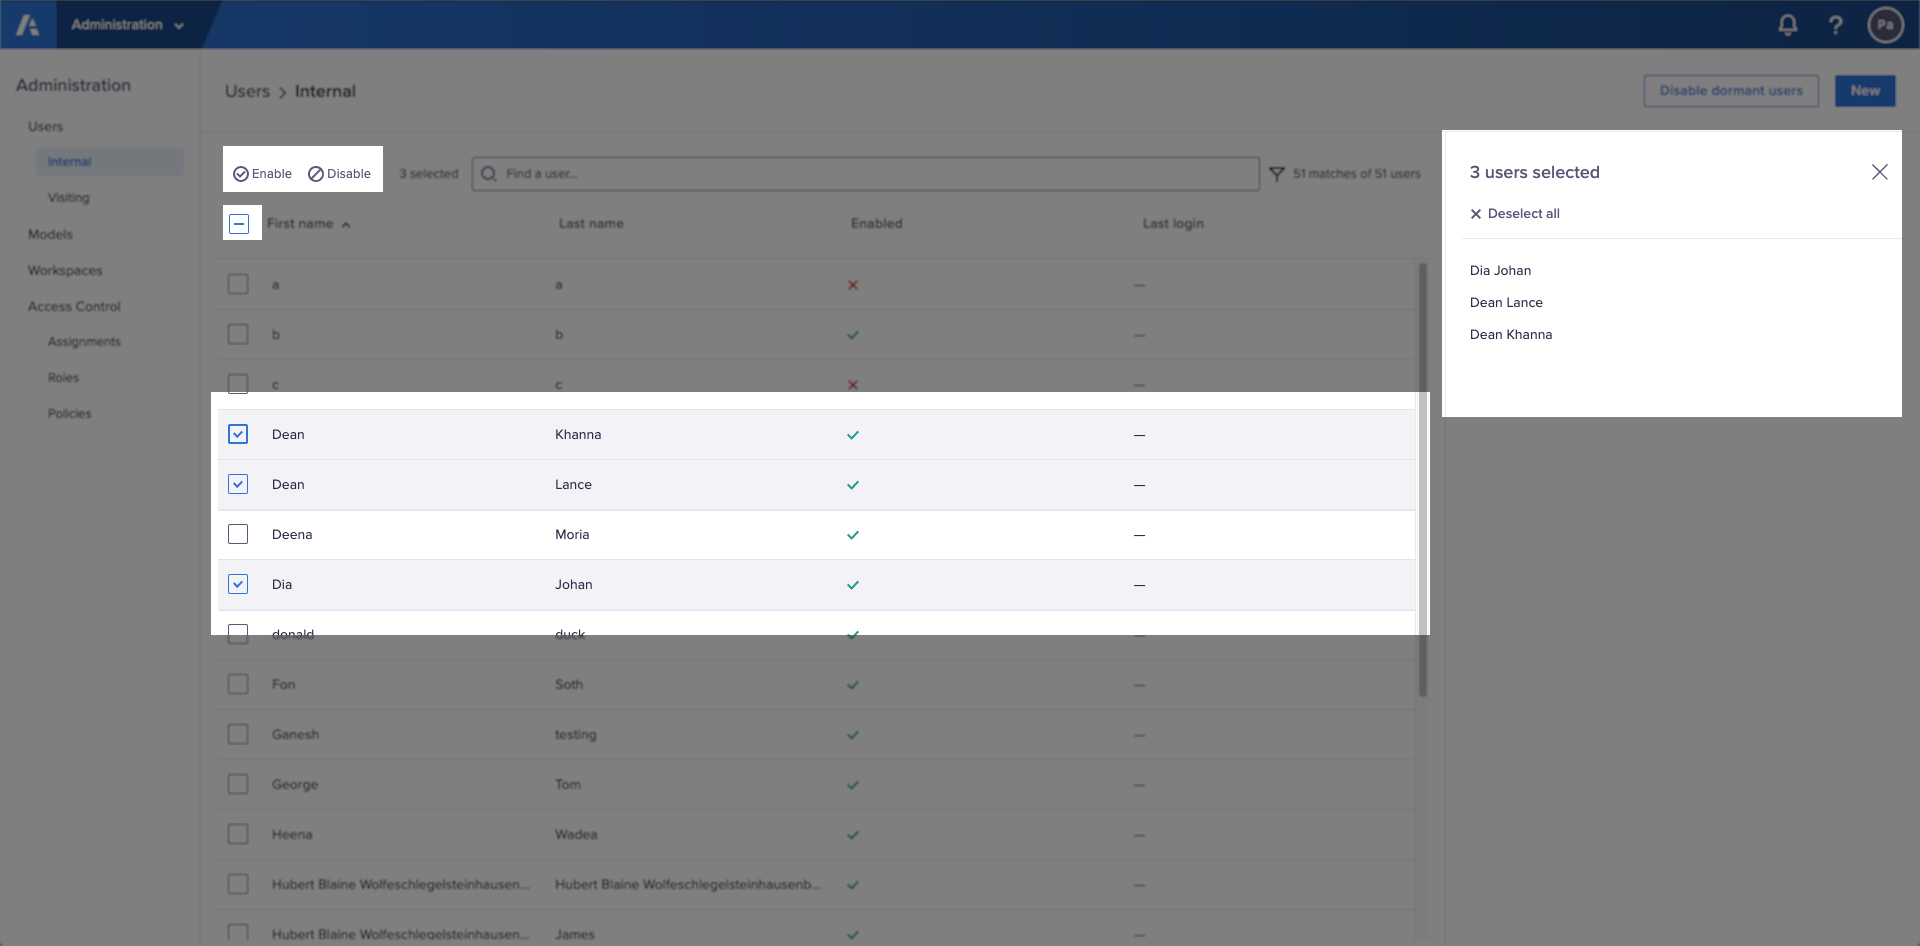Collapse the Users section in the sidebar
Screen dimensions: 1920x946
45,126
